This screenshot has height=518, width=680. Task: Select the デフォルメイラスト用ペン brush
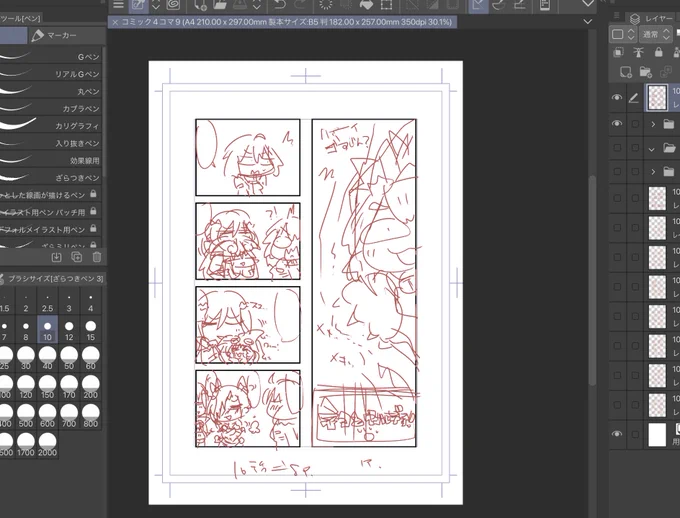pyautogui.click(x=51, y=229)
